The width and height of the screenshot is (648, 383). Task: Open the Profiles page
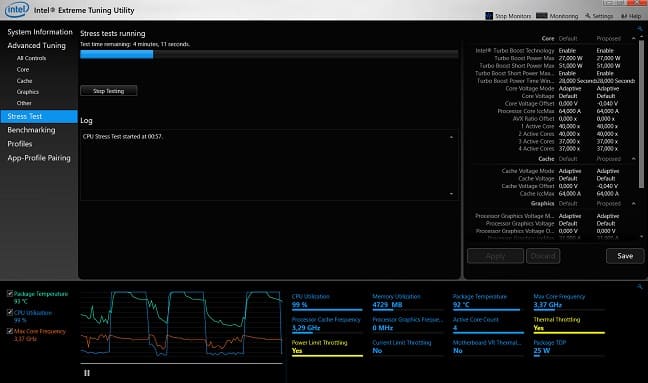pyautogui.click(x=19, y=144)
